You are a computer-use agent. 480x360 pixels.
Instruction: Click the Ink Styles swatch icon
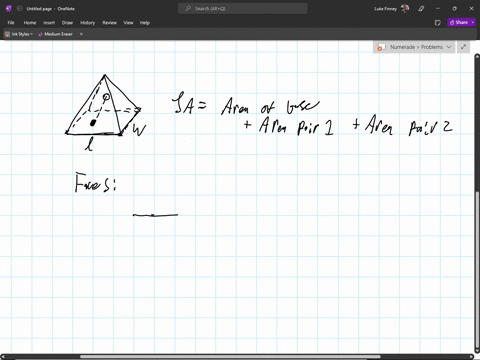coord(7,34)
